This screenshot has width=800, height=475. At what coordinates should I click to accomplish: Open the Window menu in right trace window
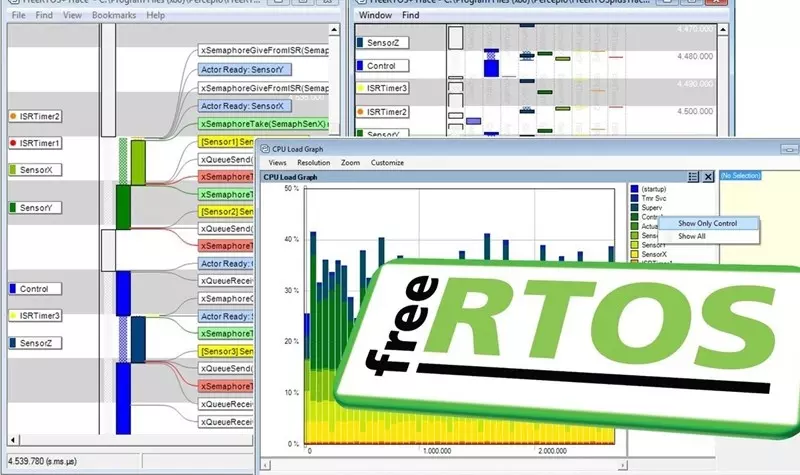click(375, 15)
